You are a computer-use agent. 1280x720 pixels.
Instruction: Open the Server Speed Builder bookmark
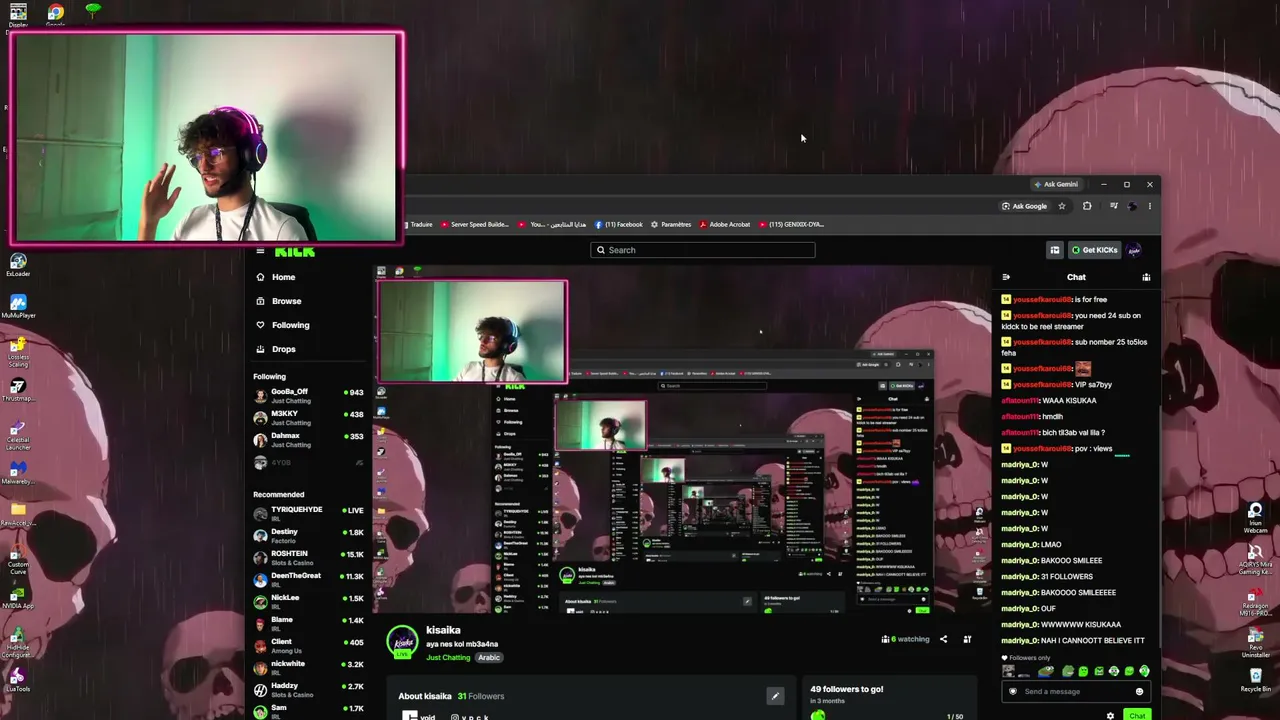coord(476,224)
